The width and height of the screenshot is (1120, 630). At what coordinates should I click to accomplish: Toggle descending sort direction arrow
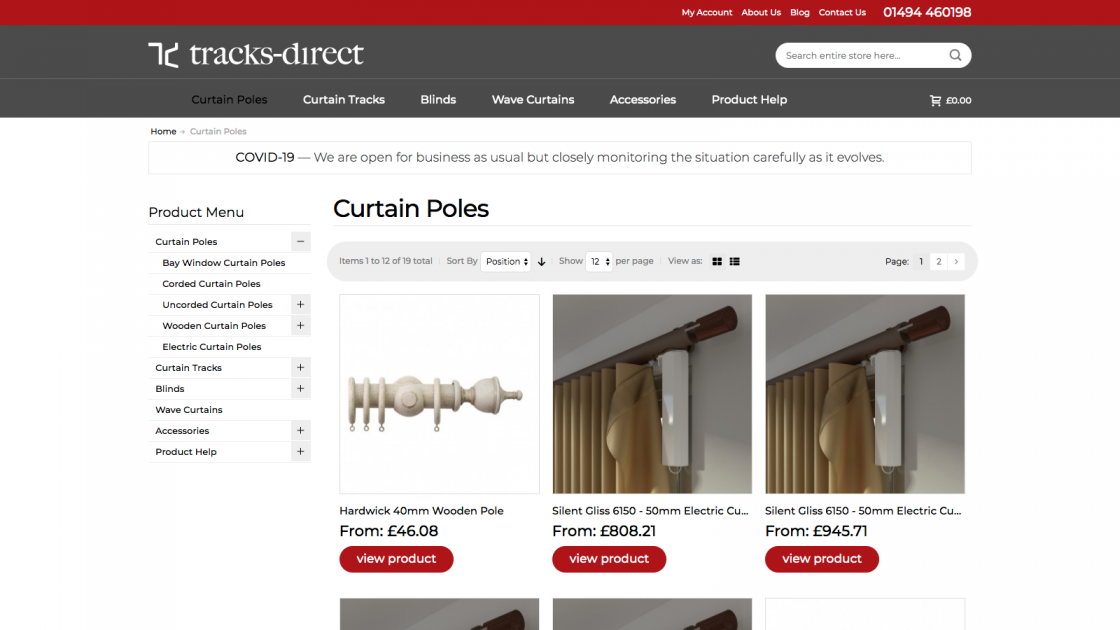click(542, 262)
